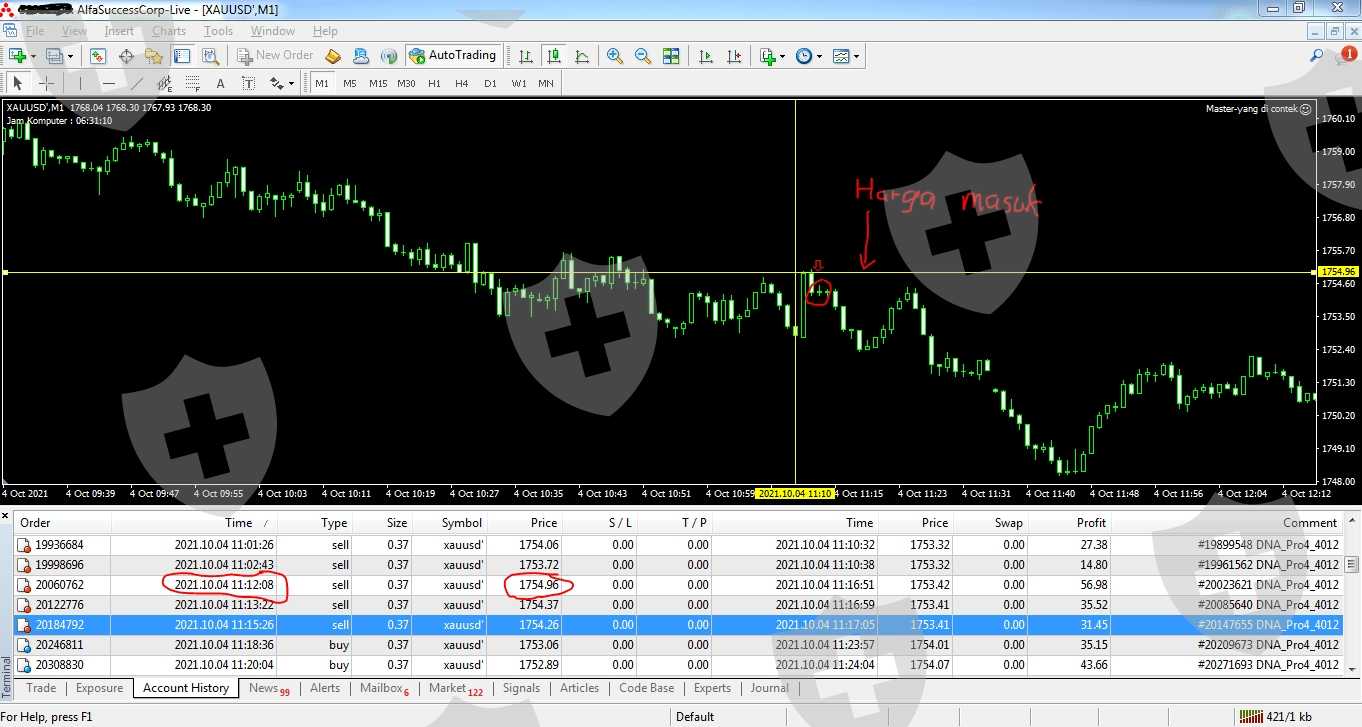Switch chart to candlesticks mode
Viewport: 1362px width, 727px height.
click(x=553, y=56)
